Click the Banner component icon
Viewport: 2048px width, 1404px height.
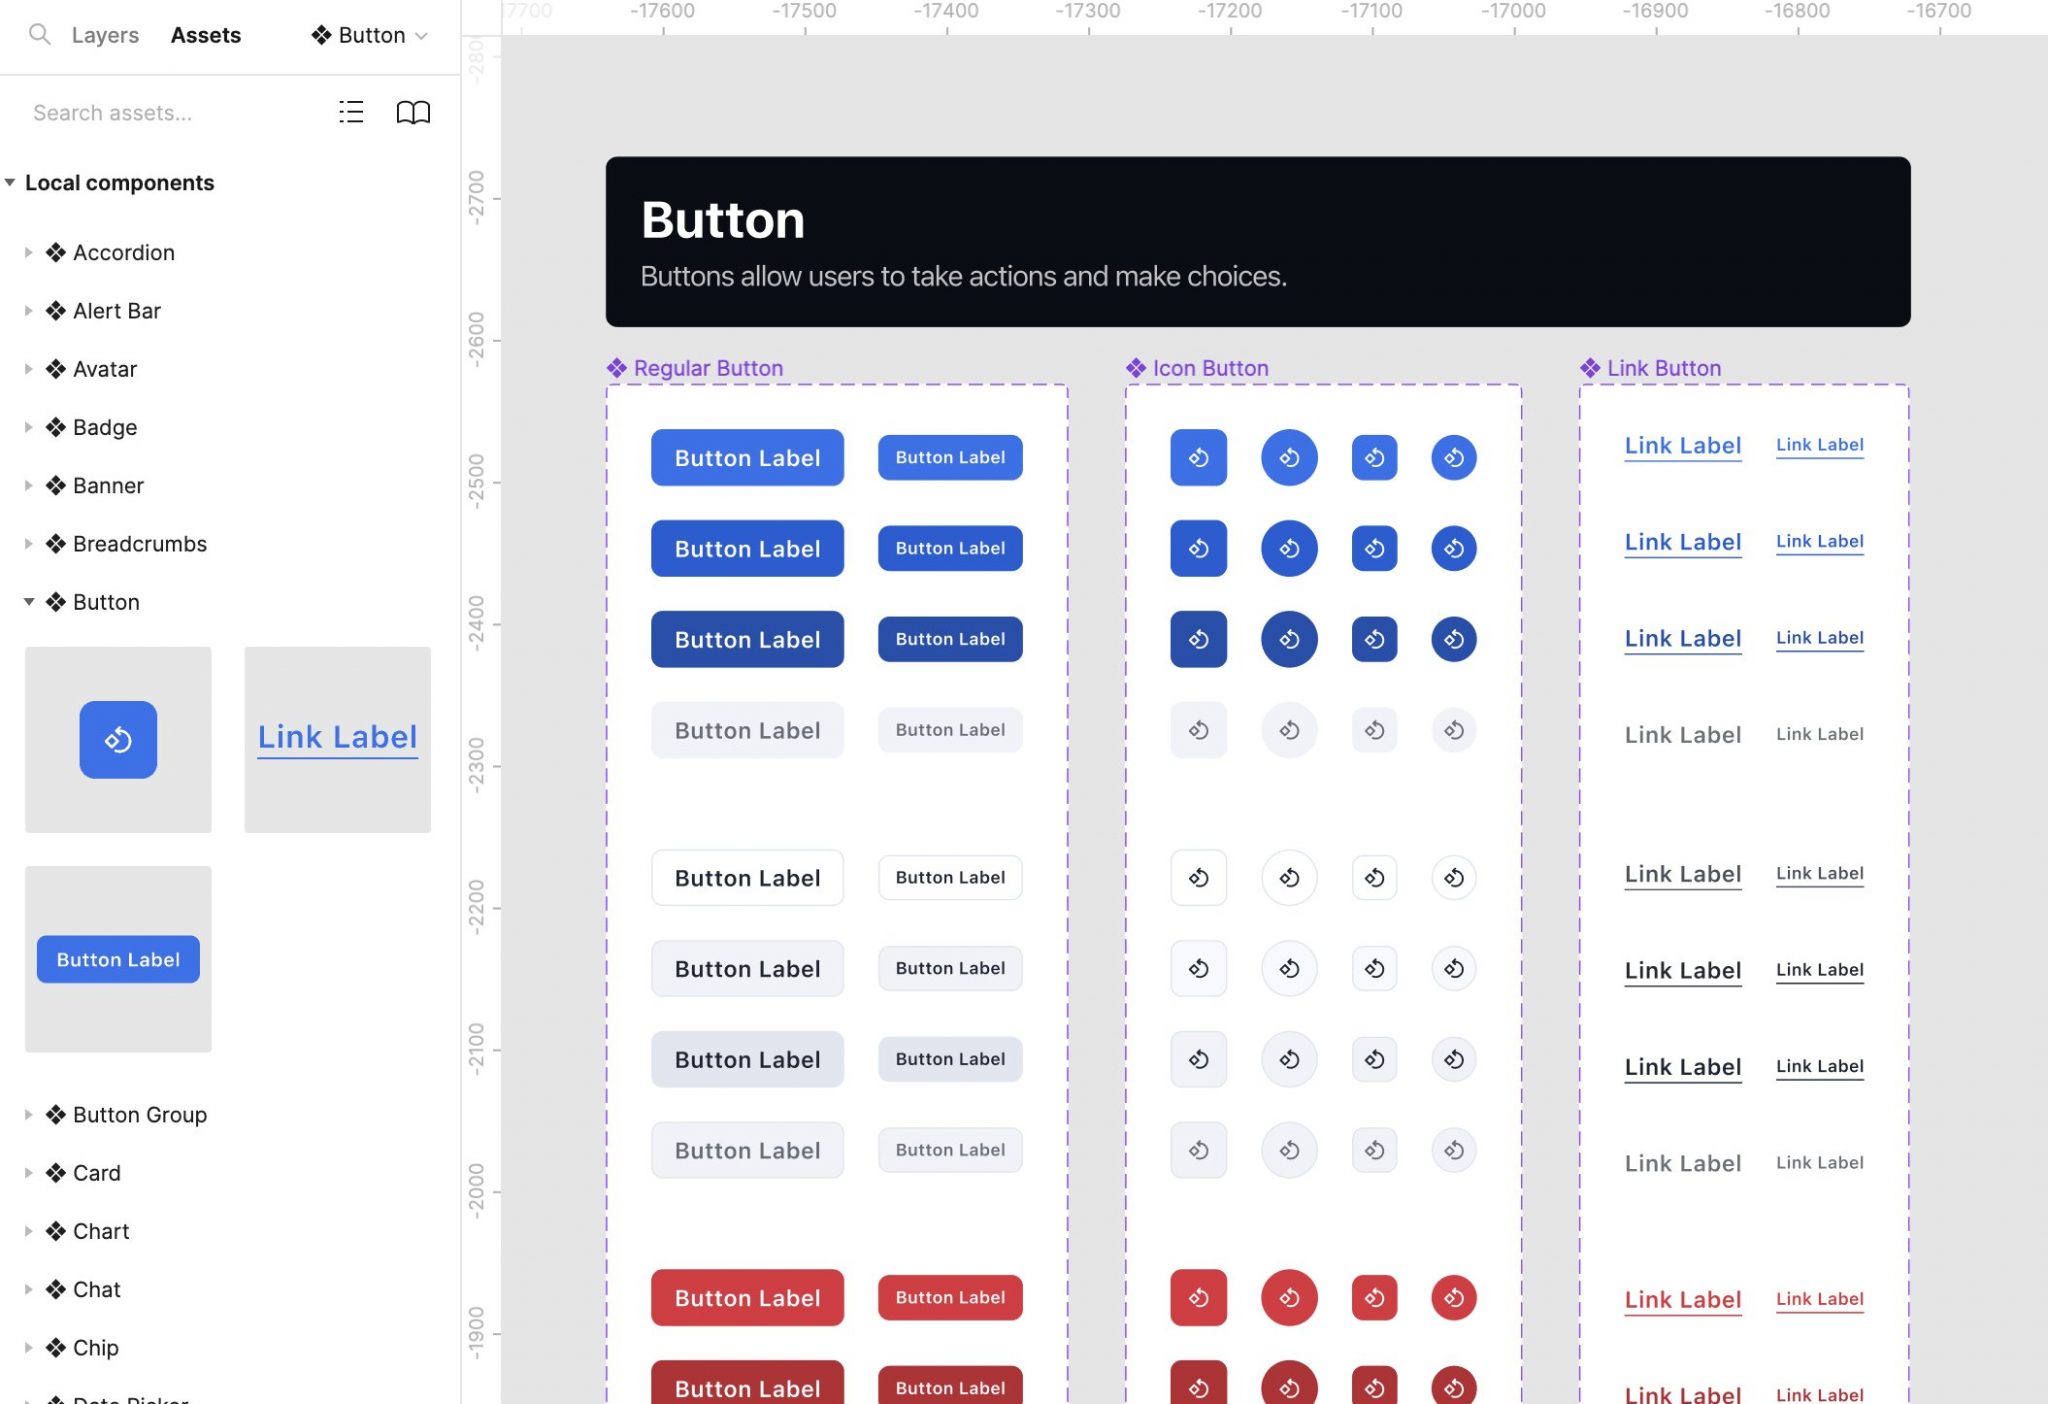[x=54, y=486]
